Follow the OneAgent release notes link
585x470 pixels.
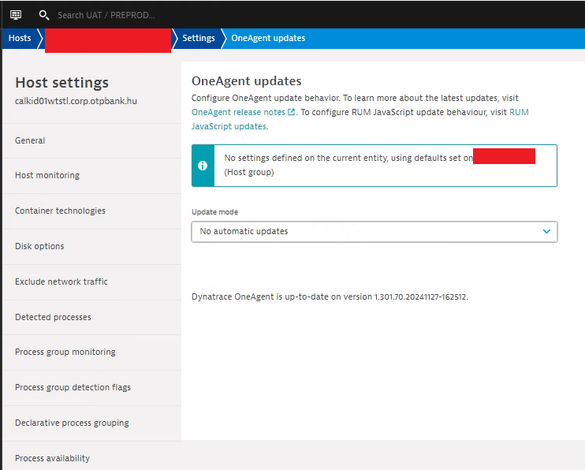238,112
